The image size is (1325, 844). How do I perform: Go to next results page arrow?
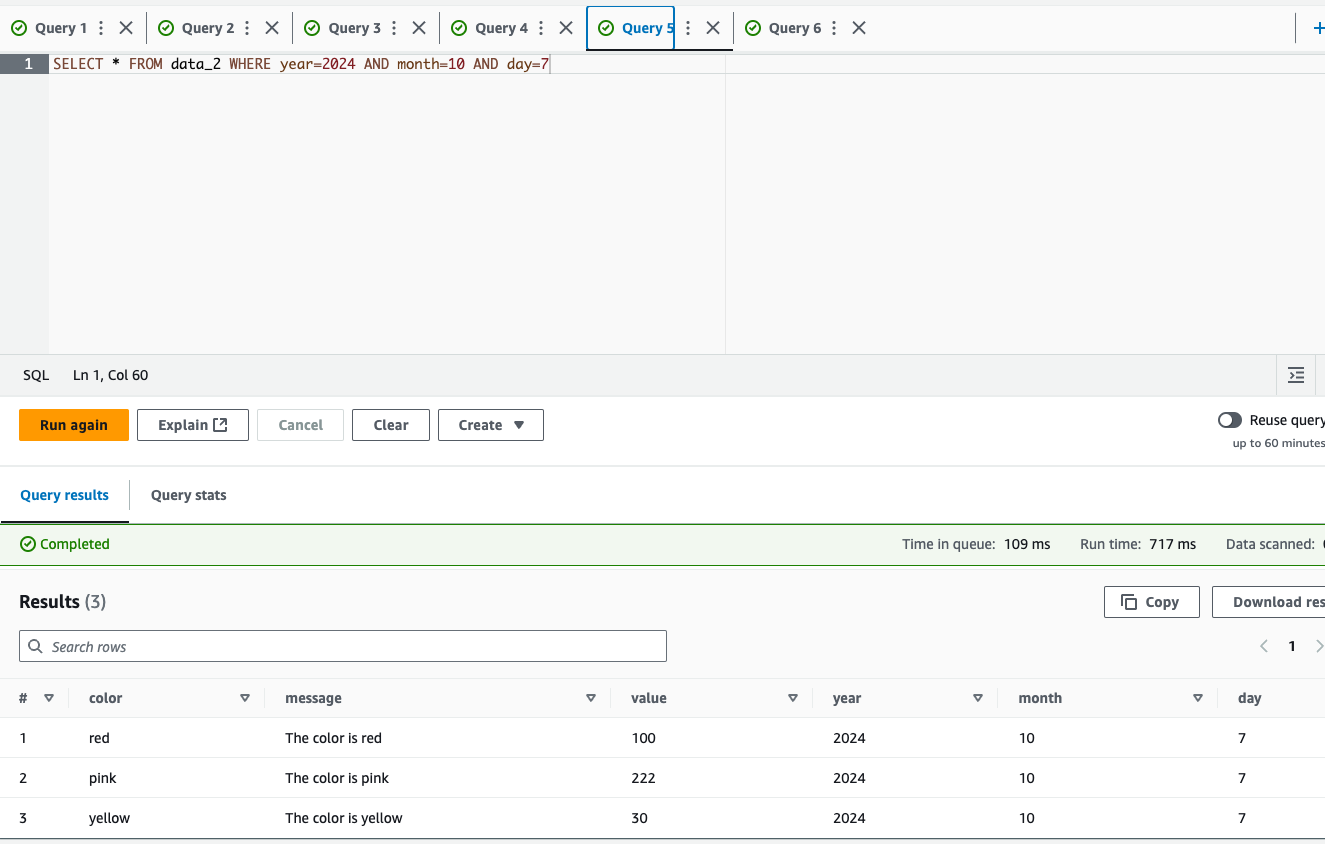(1319, 646)
